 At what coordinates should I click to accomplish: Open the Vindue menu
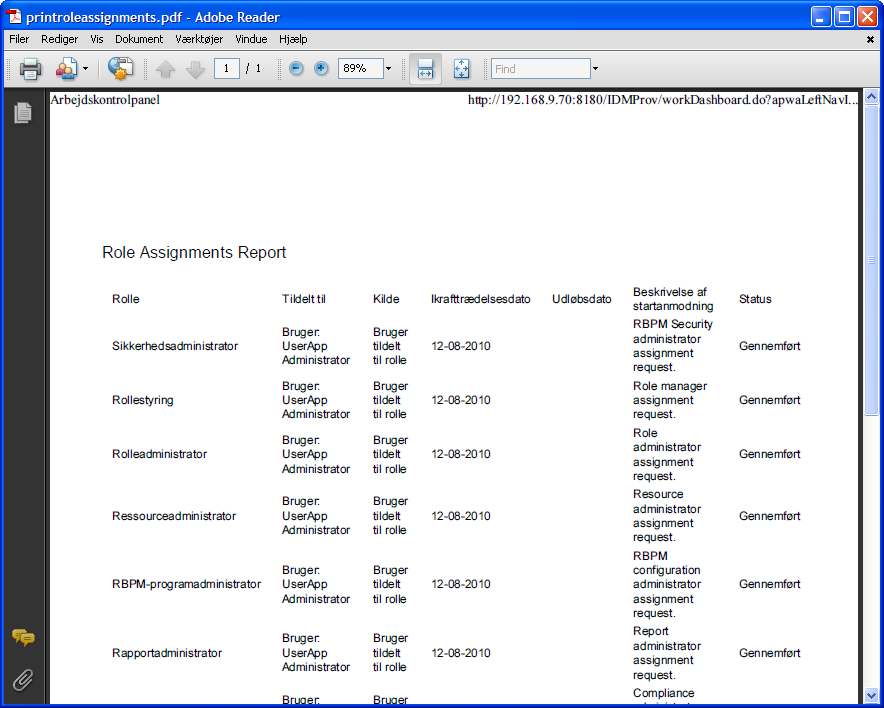click(x=251, y=39)
